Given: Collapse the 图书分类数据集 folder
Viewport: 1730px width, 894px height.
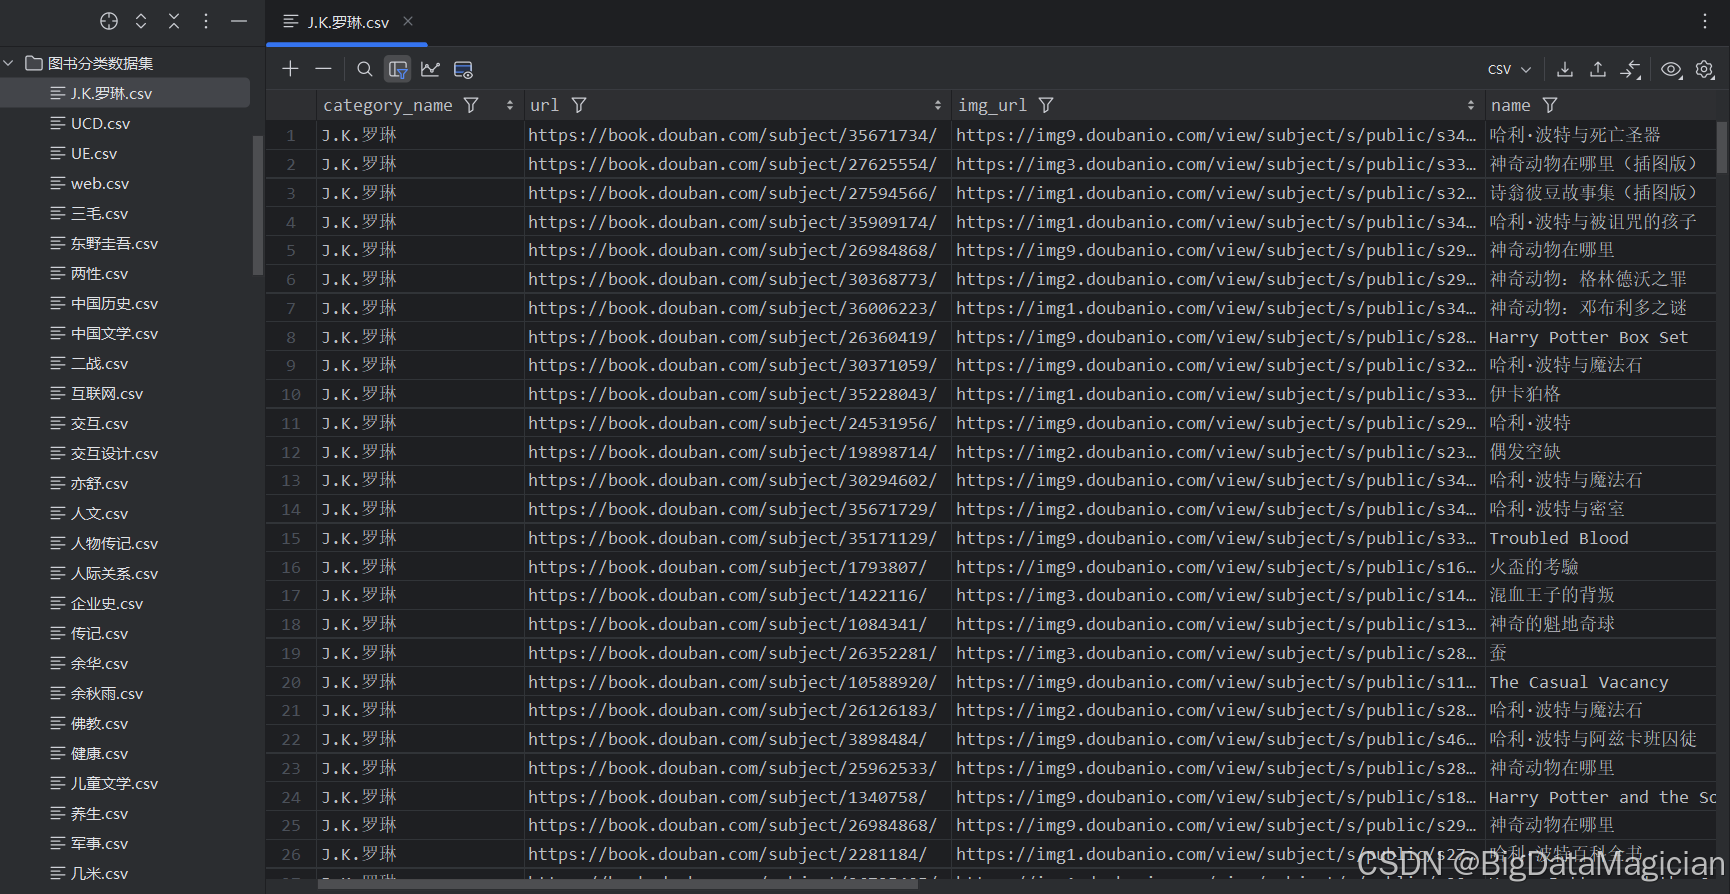Looking at the screenshot, I should (8, 63).
